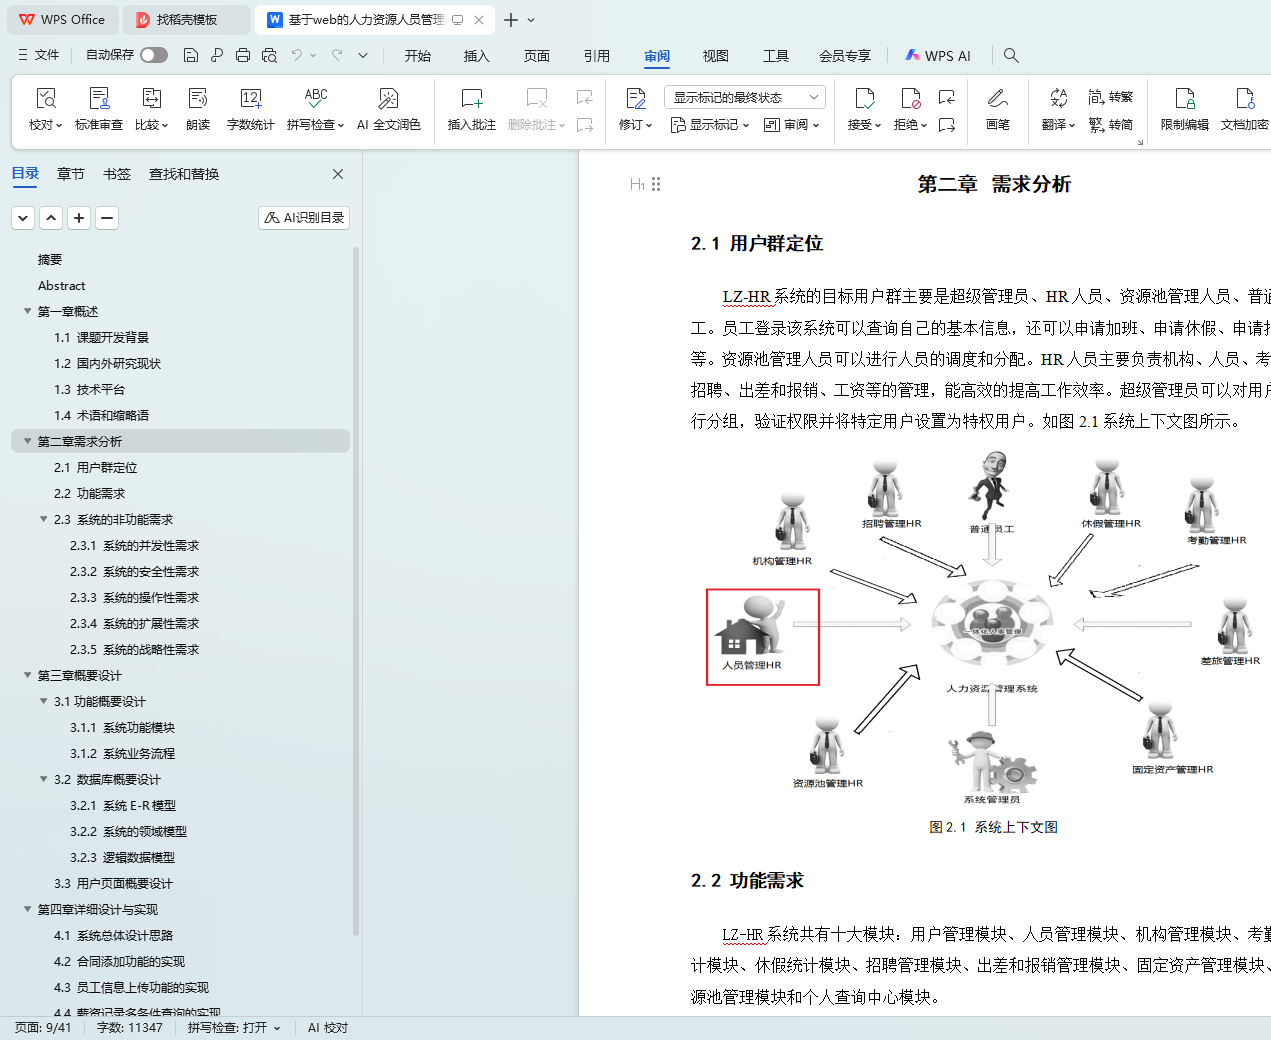Run AI 全文润色 polish tool

(388, 109)
